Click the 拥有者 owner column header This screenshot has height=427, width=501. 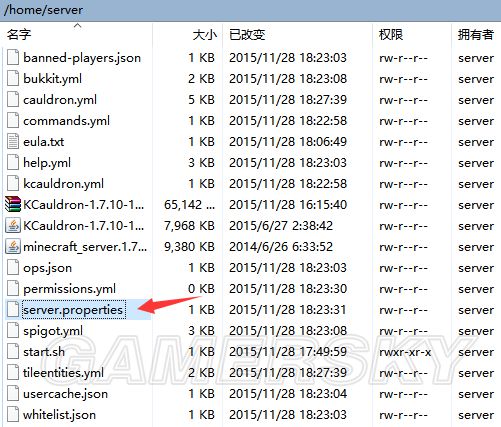point(476,35)
